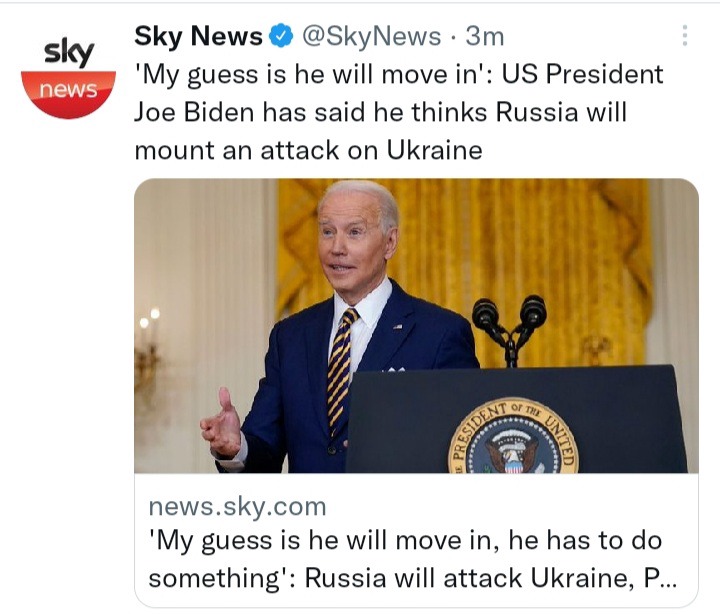Open the Biden press conference preview image
The height and width of the screenshot is (614, 720).
pyautogui.click(x=416, y=326)
